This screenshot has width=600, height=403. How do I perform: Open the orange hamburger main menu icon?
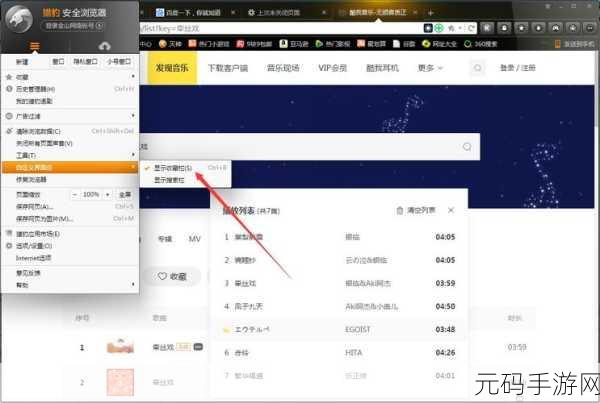[x=35, y=46]
